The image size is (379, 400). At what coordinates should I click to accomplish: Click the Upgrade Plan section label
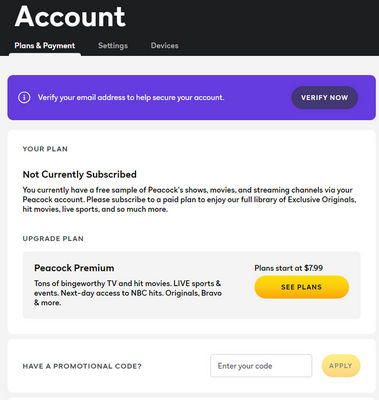coord(53,239)
